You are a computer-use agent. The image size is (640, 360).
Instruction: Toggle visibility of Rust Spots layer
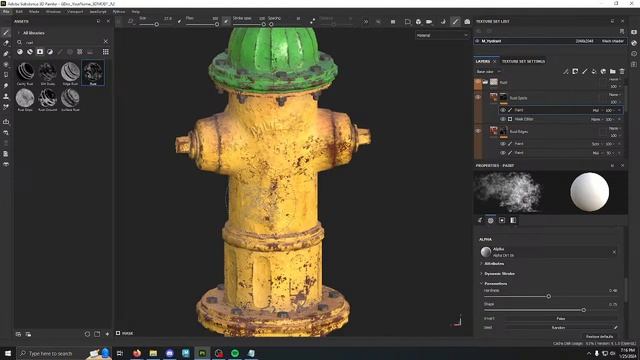click(x=478, y=97)
